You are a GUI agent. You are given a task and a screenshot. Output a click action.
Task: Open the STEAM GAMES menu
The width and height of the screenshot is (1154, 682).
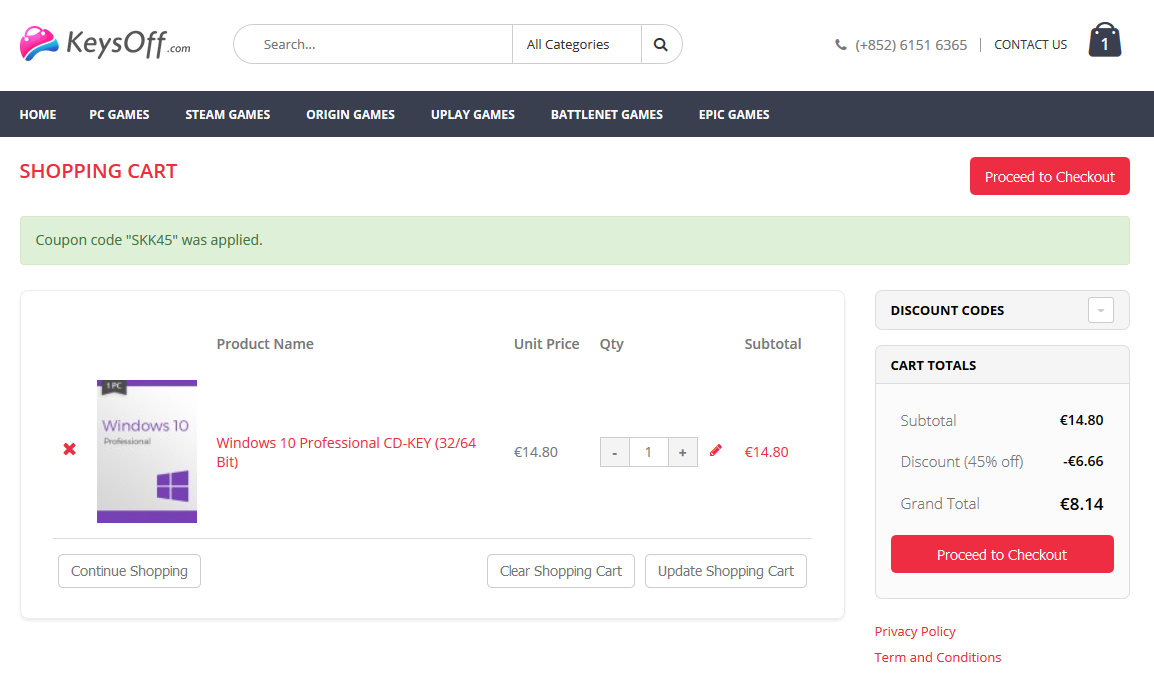[x=227, y=115]
